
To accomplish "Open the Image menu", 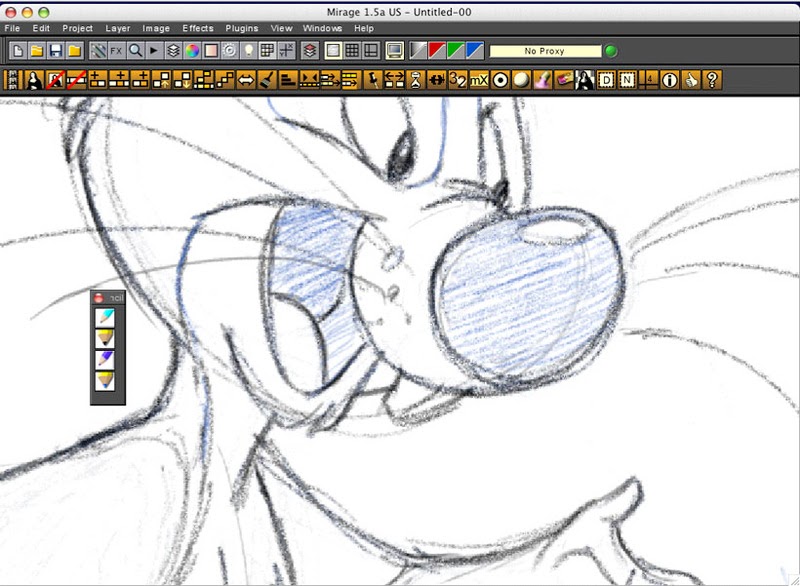I will pyautogui.click(x=156, y=28).
